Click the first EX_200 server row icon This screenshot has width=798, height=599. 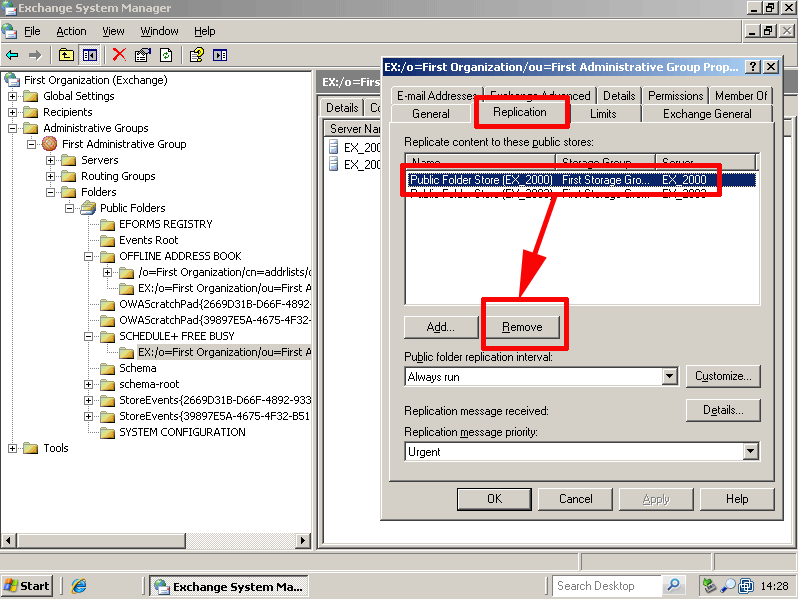click(334, 148)
